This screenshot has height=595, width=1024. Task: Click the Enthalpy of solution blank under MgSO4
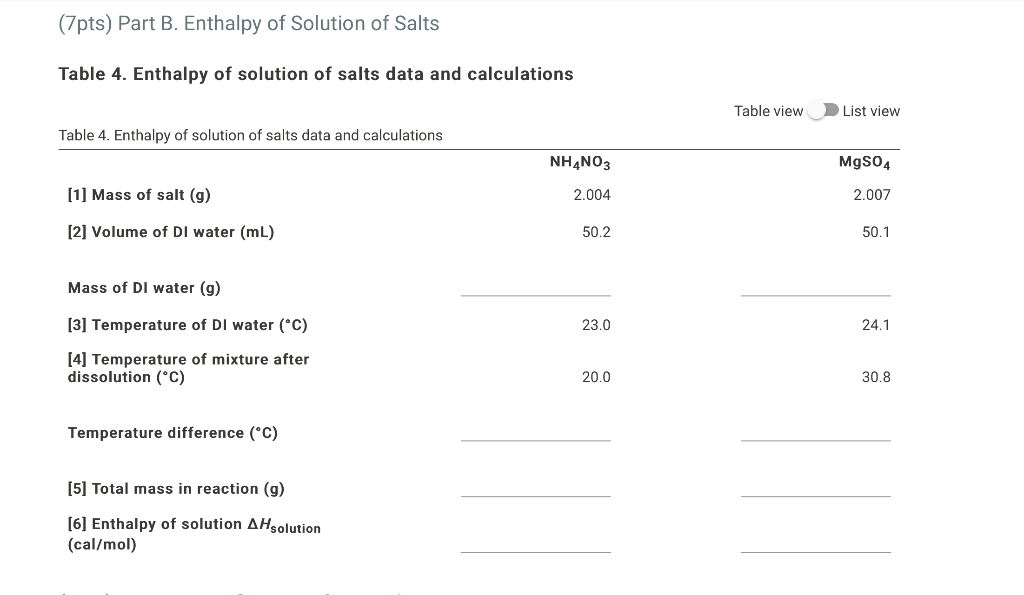click(x=815, y=550)
